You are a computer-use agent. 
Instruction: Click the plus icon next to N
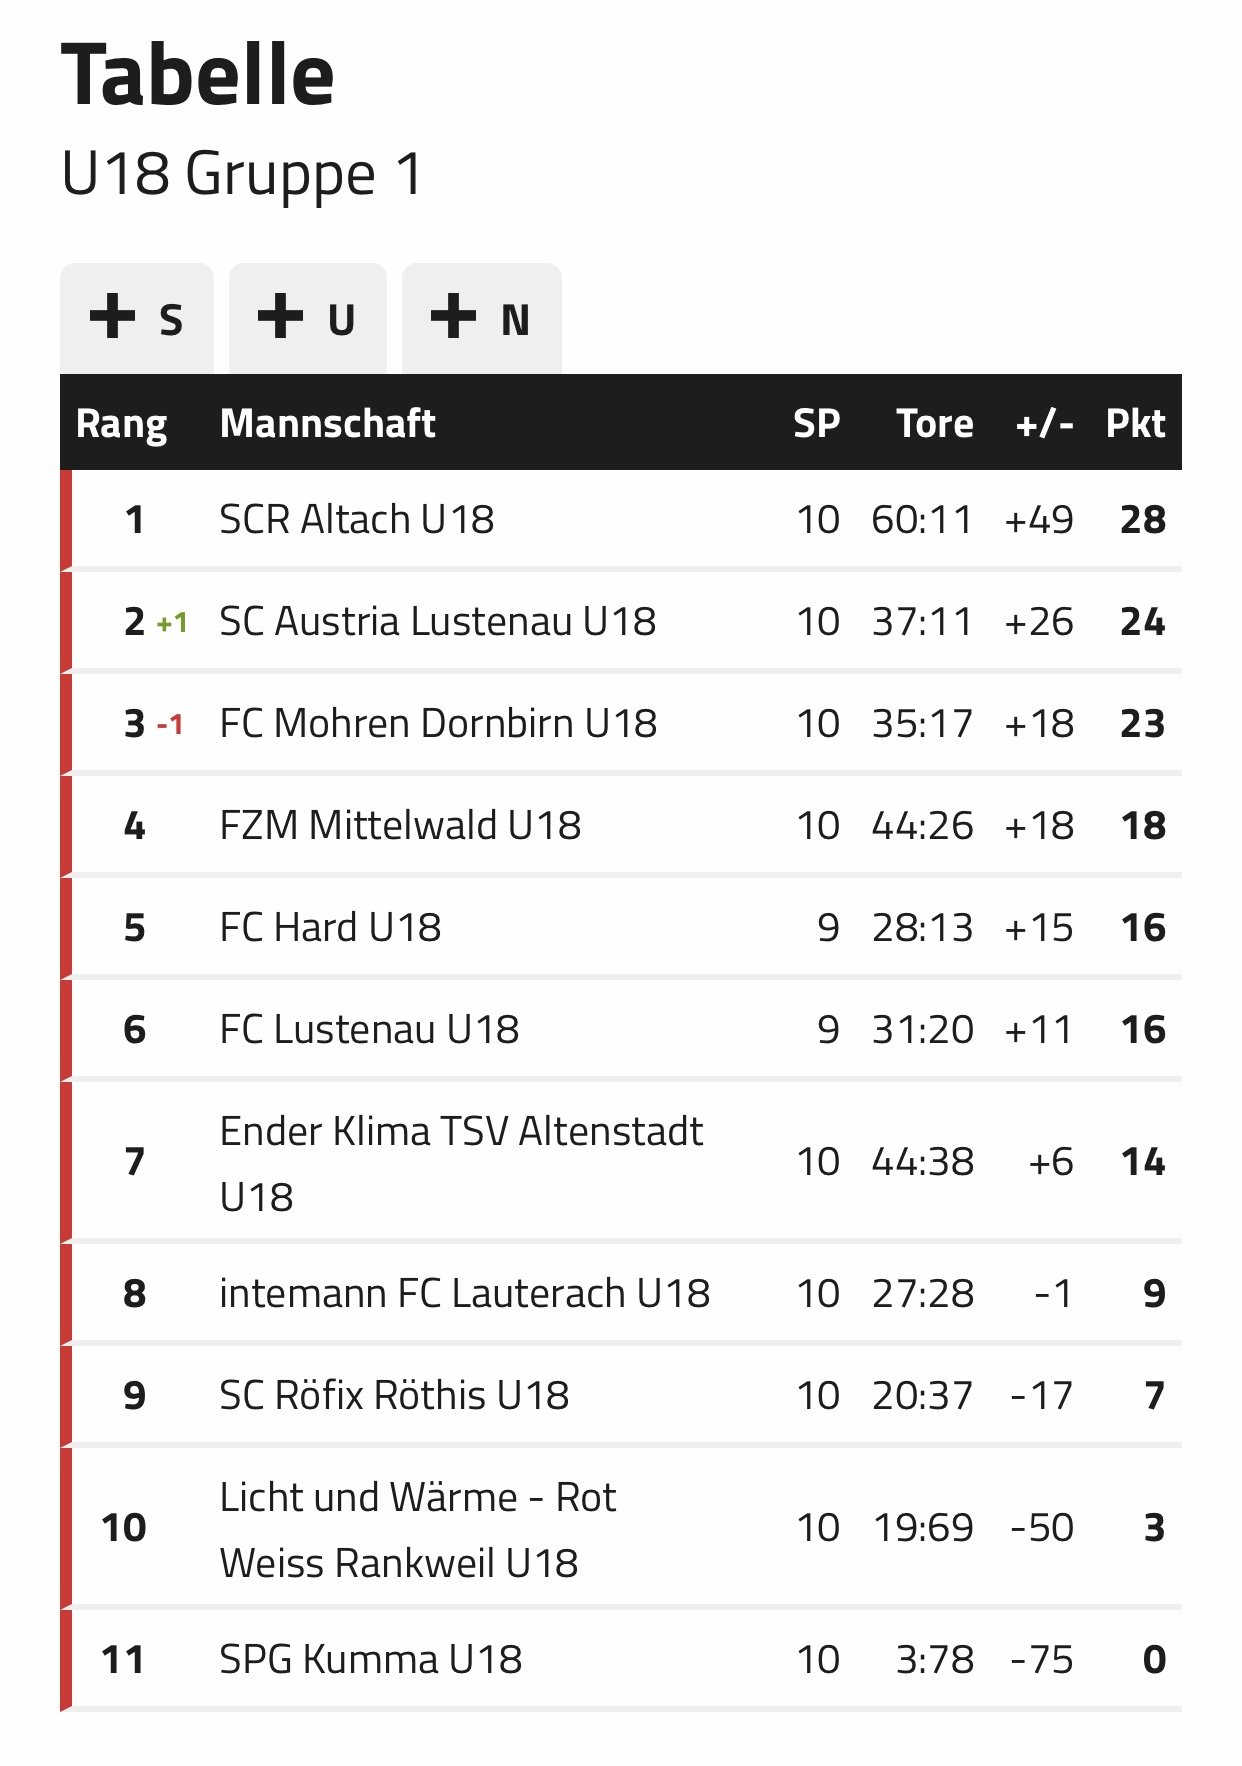[x=453, y=317]
